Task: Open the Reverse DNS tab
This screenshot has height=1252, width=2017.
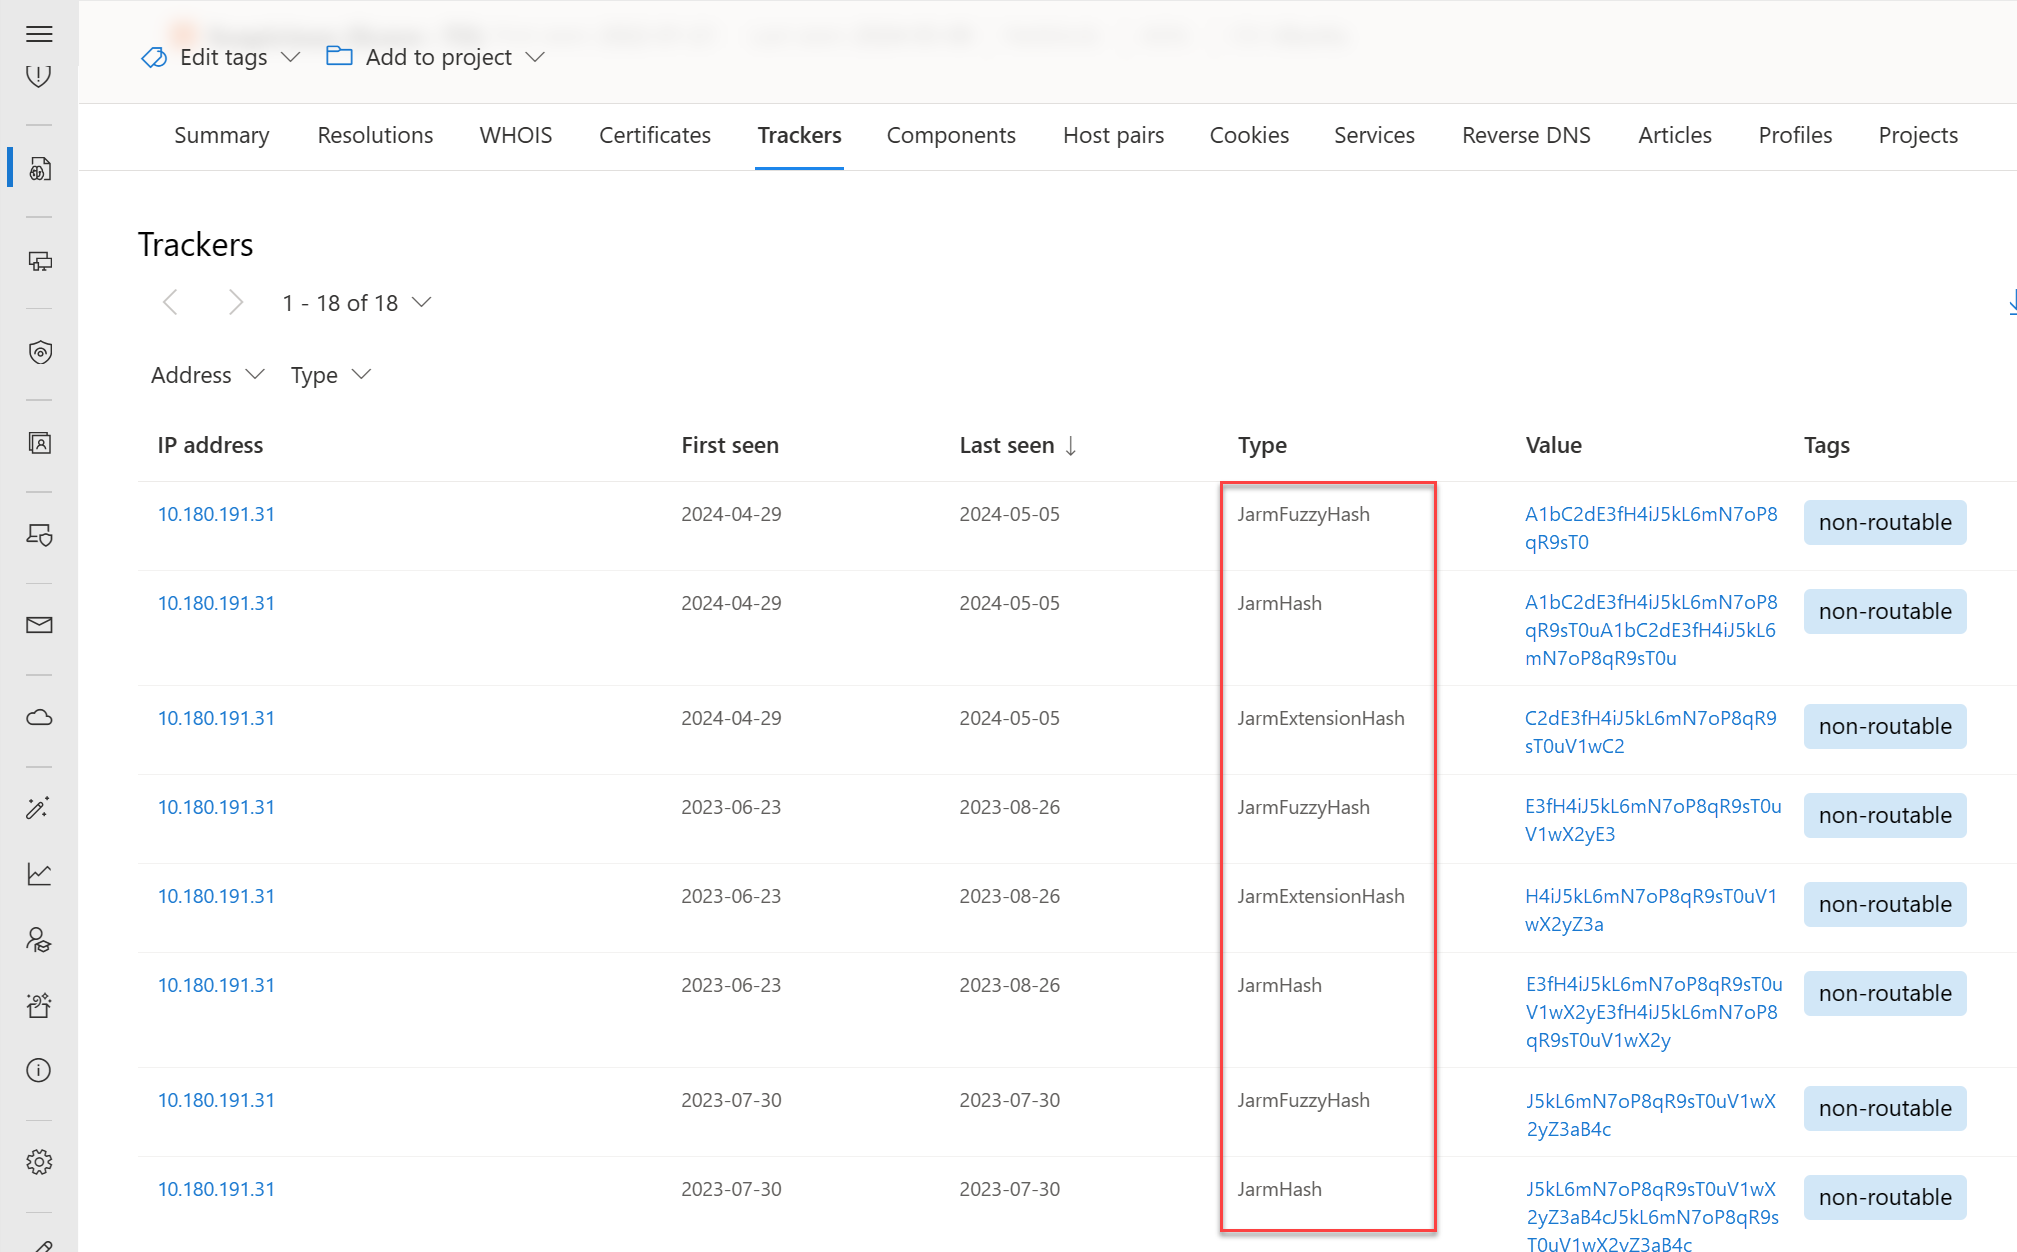Action: (x=1526, y=135)
